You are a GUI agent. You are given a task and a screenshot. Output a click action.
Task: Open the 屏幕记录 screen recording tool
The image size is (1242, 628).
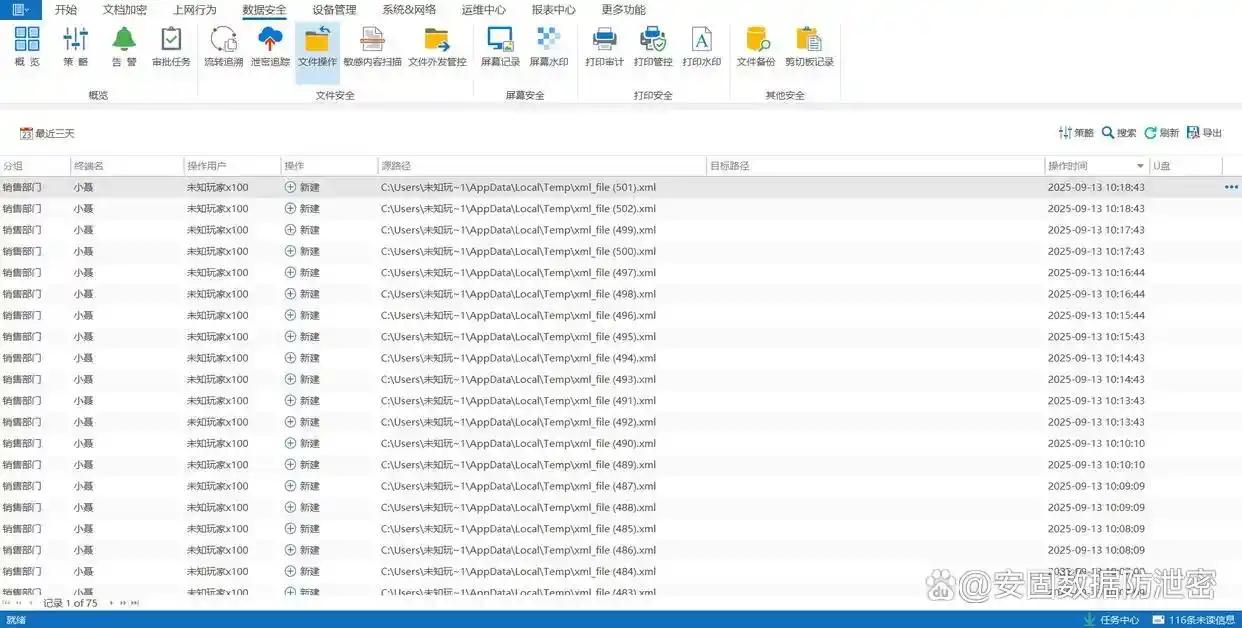click(500, 47)
